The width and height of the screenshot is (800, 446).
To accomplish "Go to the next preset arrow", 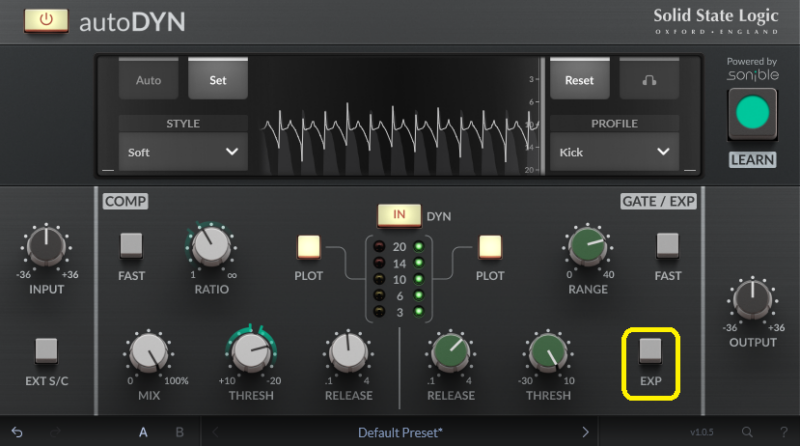I will [586, 432].
